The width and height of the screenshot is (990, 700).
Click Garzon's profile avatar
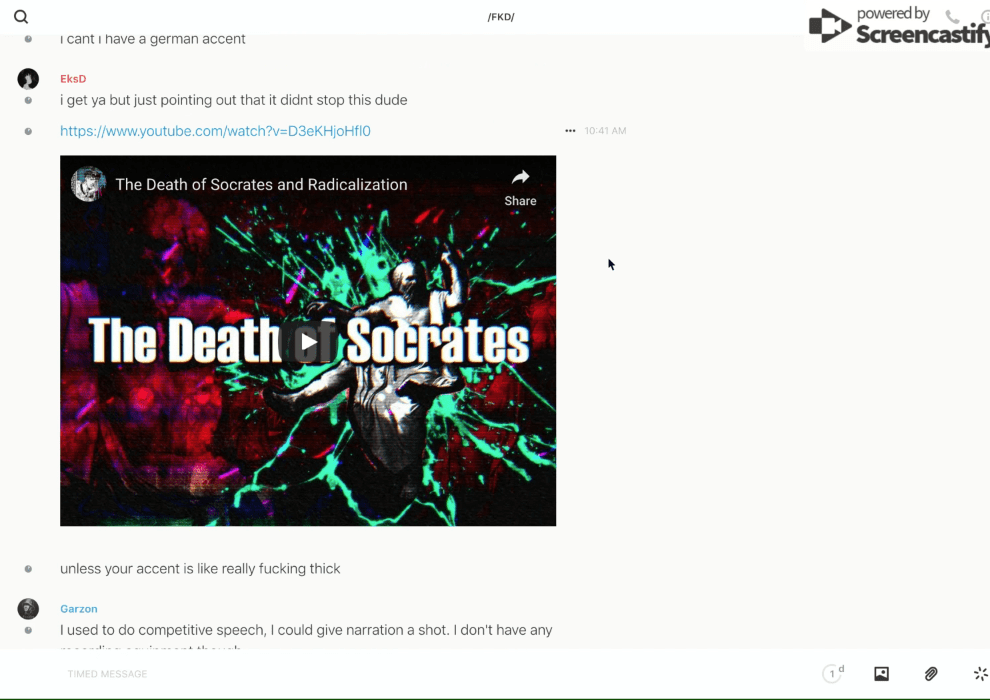tap(28, 609)
